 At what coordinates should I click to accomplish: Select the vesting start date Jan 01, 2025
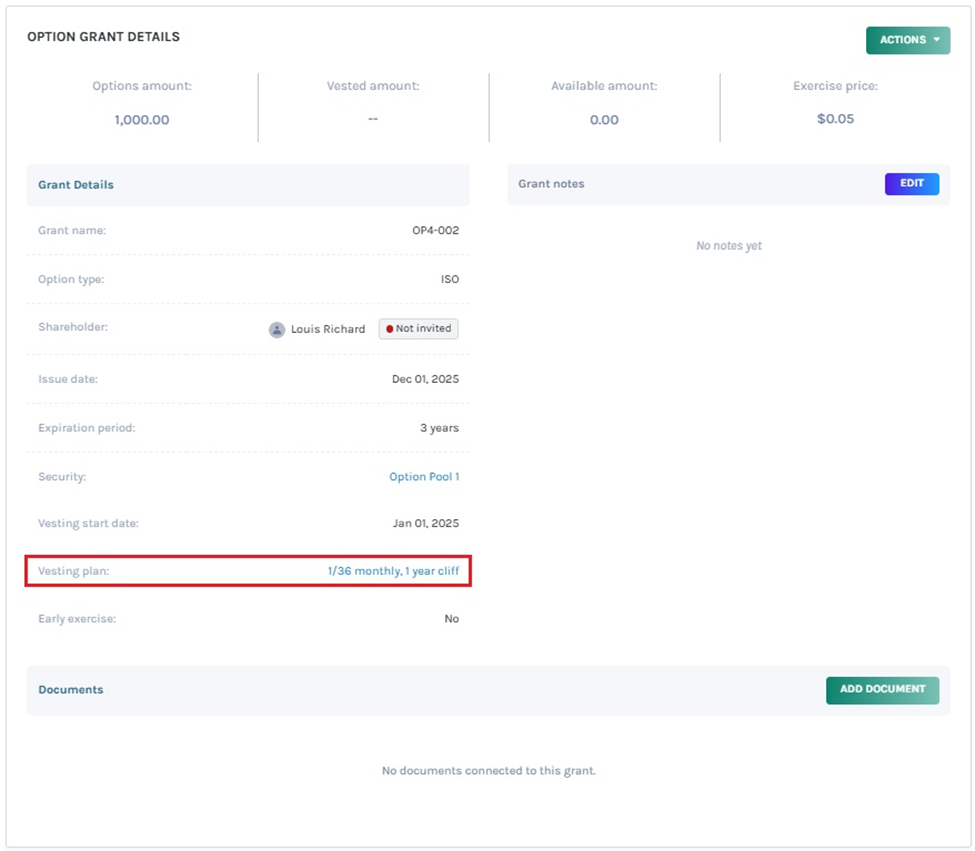(425, 523)
